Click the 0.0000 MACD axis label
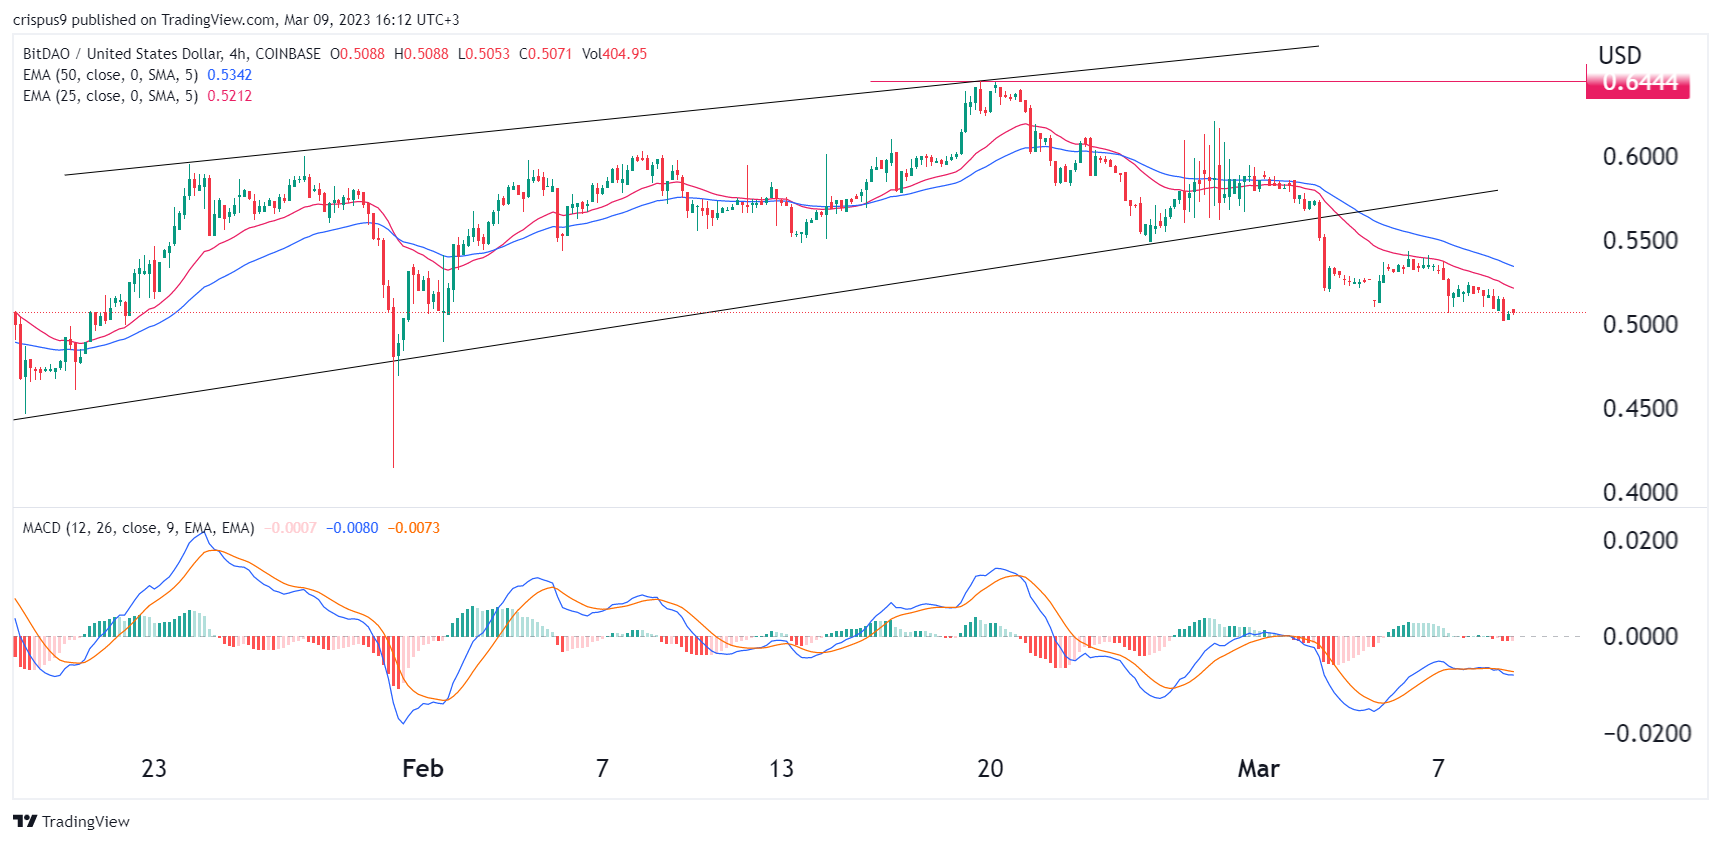Image resolution: width=1721 pixels, height=843 pixels. pyautogui.click(x=1640, y=637)
